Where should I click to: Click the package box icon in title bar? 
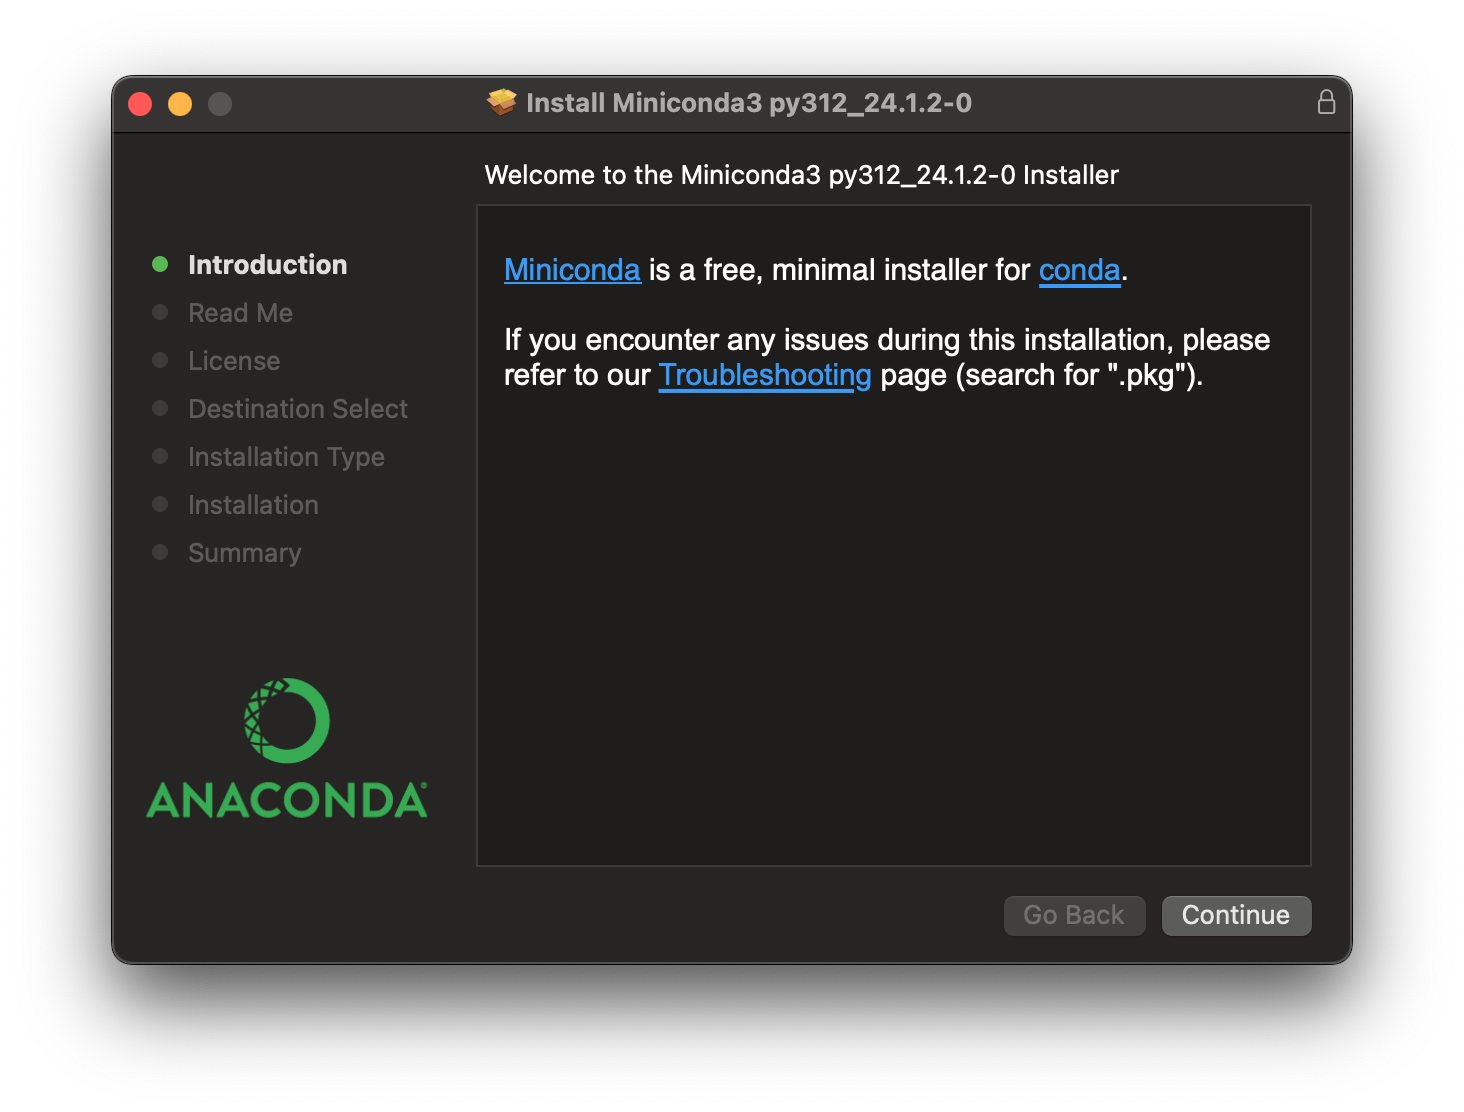point(502,102)
